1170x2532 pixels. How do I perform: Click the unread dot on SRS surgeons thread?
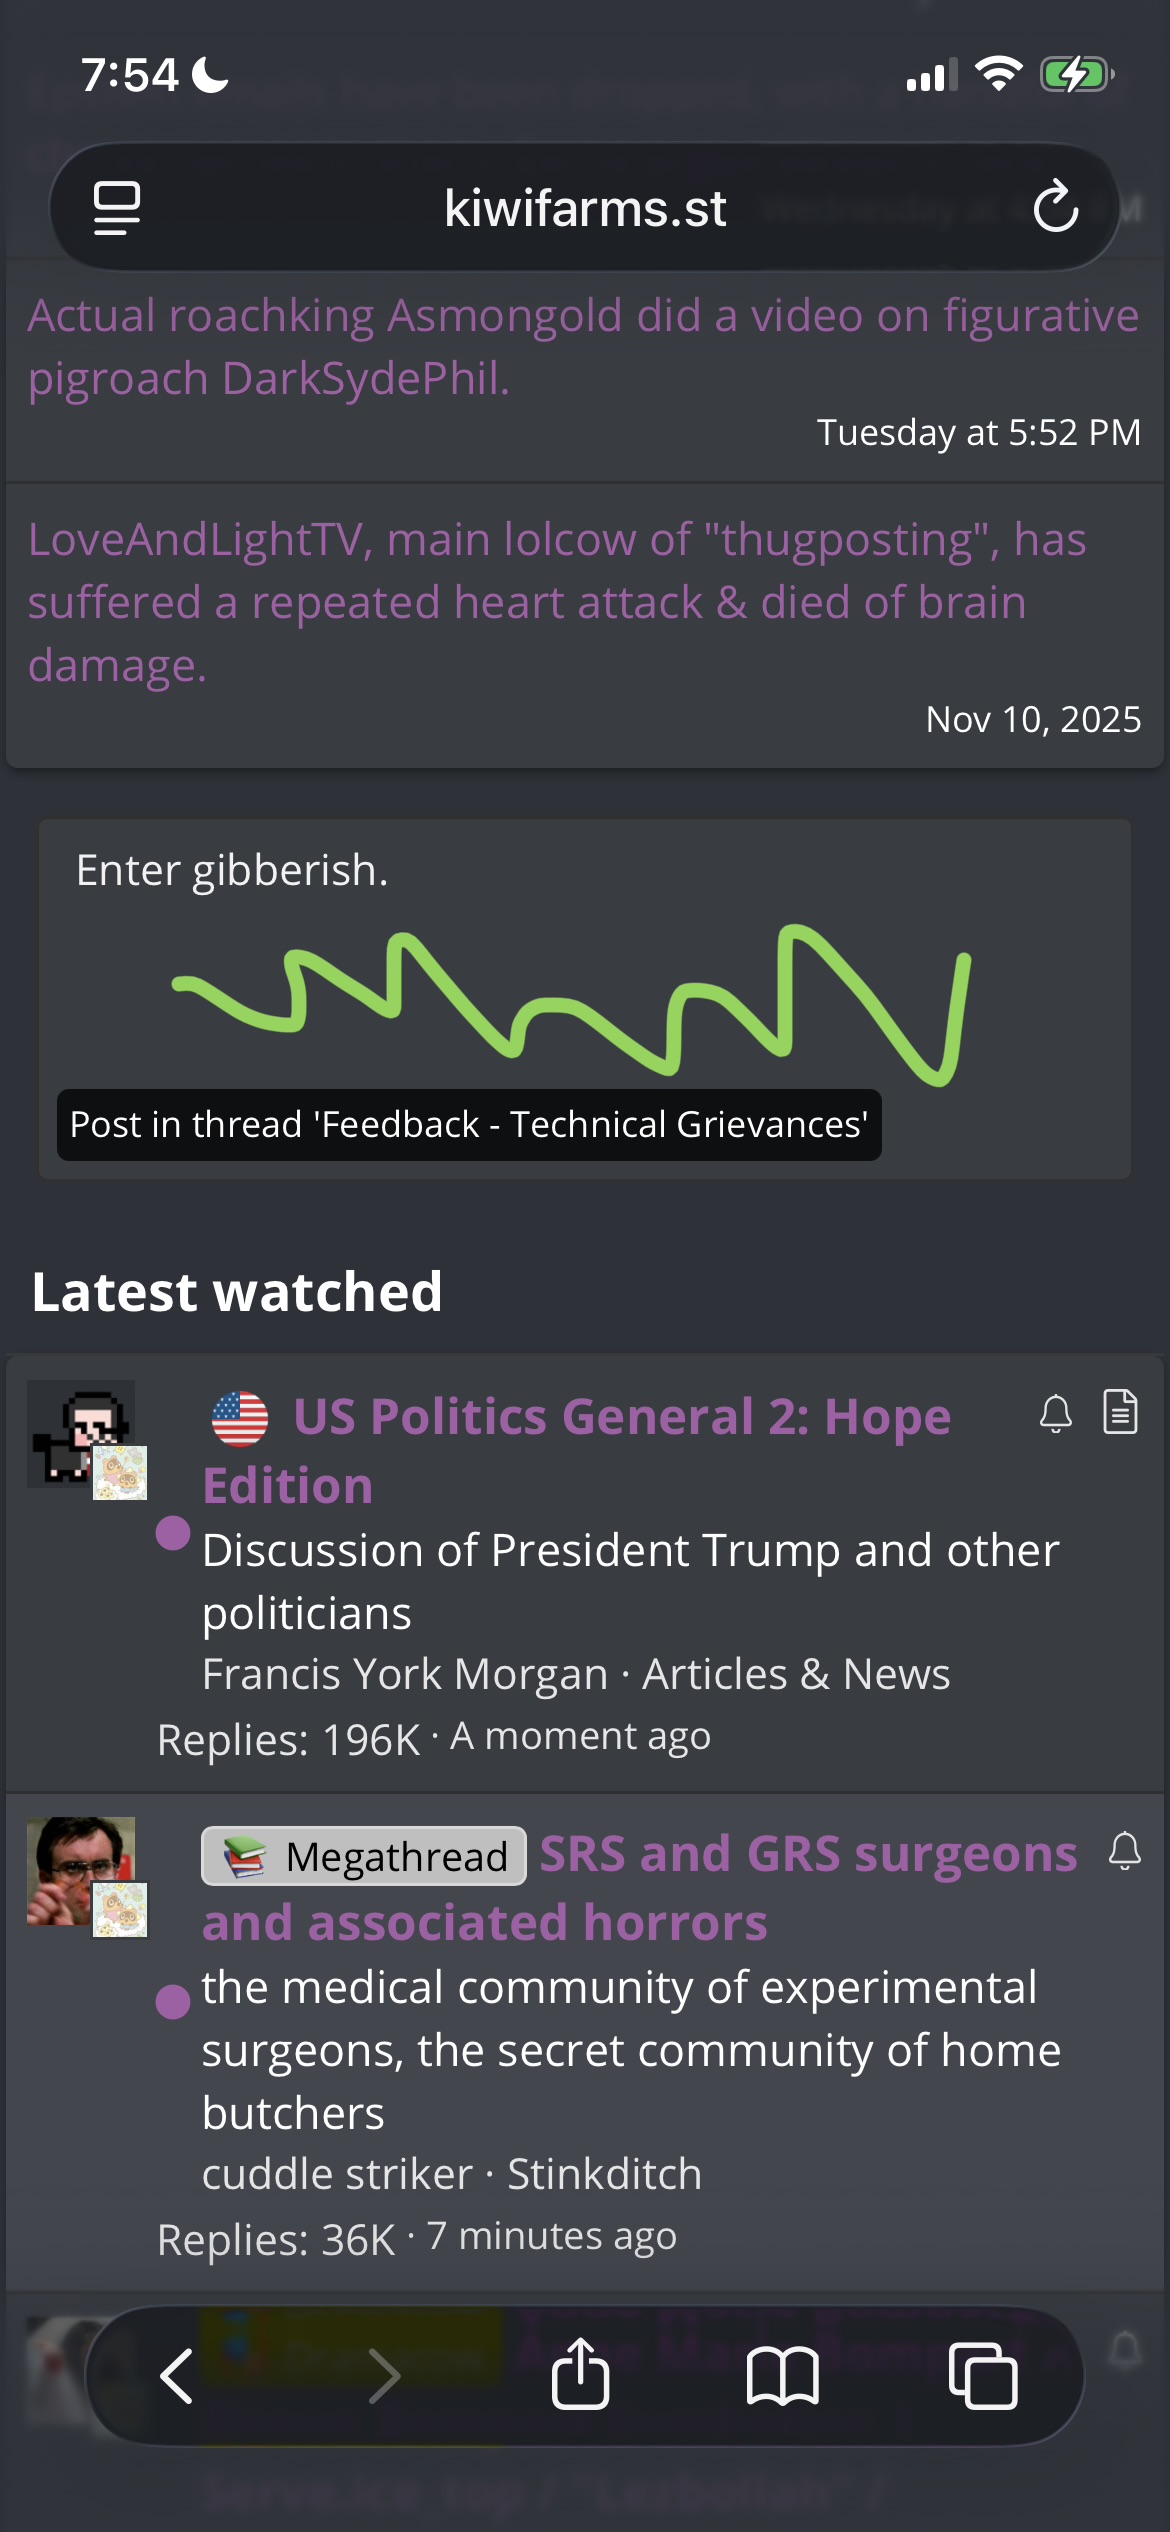pyautogui.click(x=173, y=2002)
